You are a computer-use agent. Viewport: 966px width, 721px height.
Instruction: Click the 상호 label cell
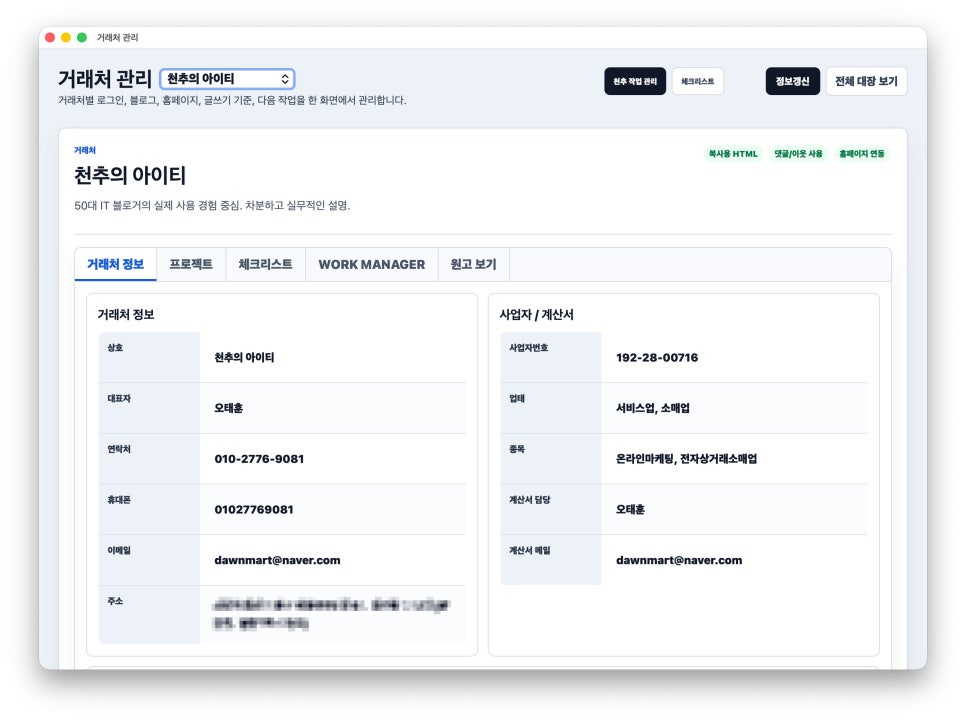coord(149,357)
